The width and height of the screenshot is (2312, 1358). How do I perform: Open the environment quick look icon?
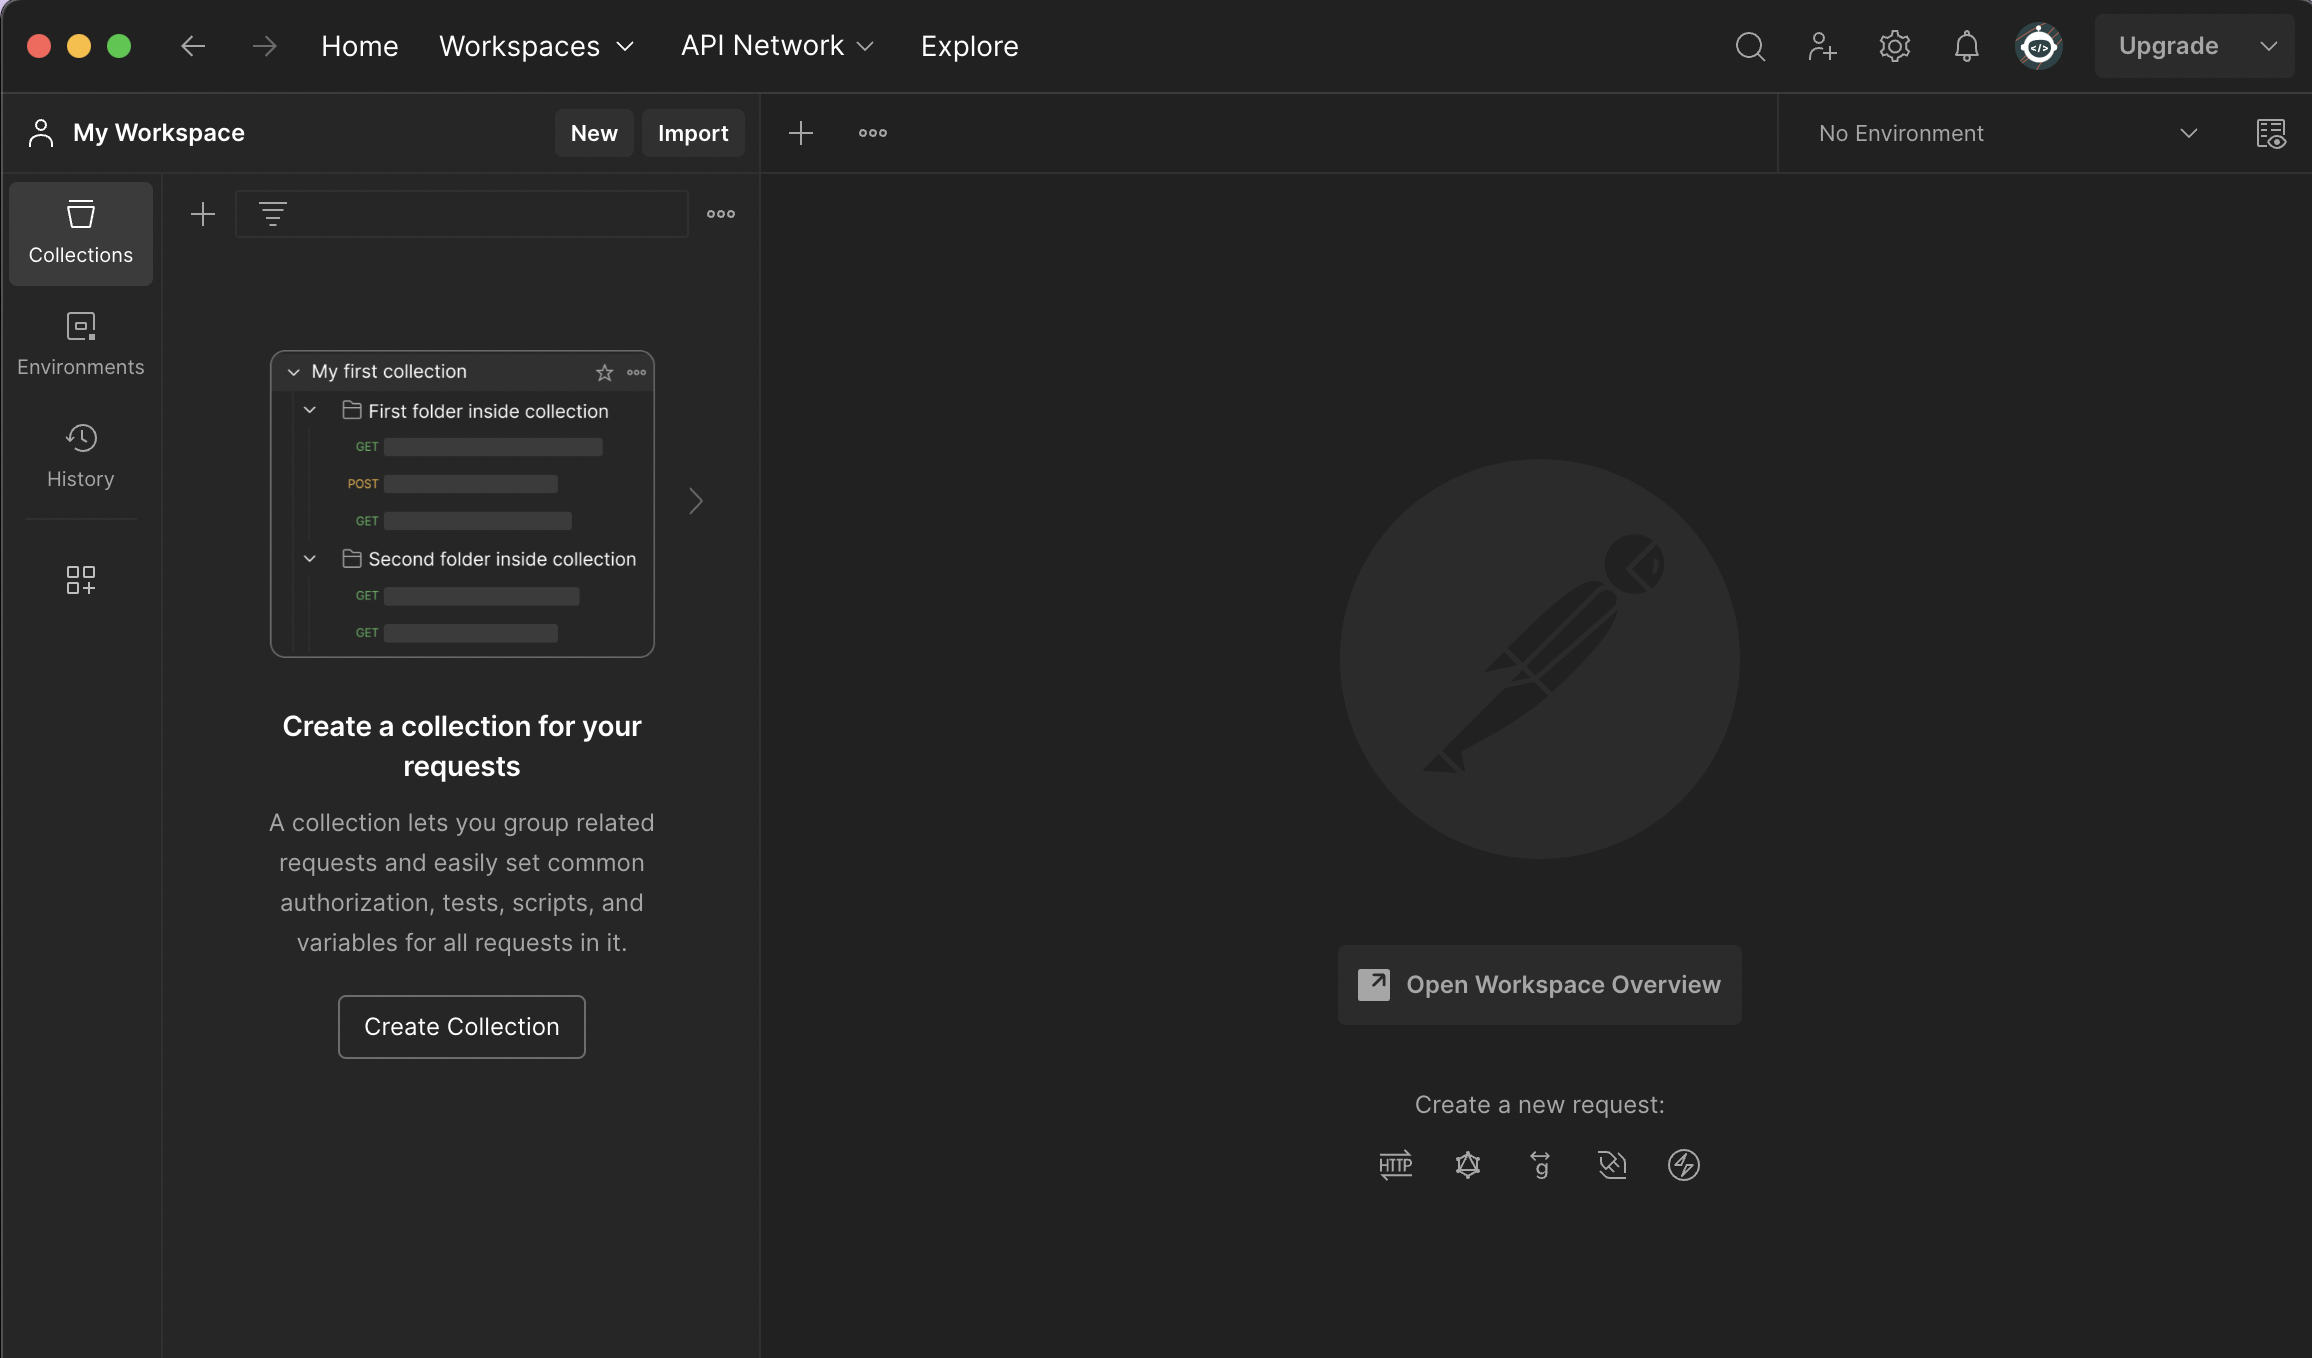2271,133
